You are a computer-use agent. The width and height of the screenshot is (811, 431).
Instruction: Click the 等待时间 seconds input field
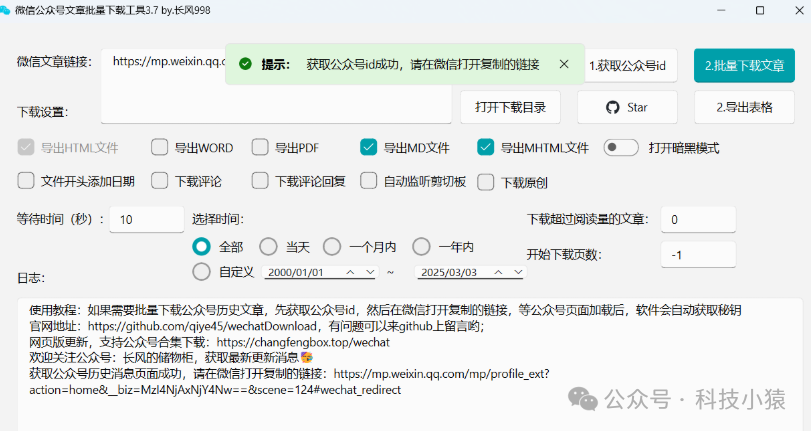pos(147,219)
